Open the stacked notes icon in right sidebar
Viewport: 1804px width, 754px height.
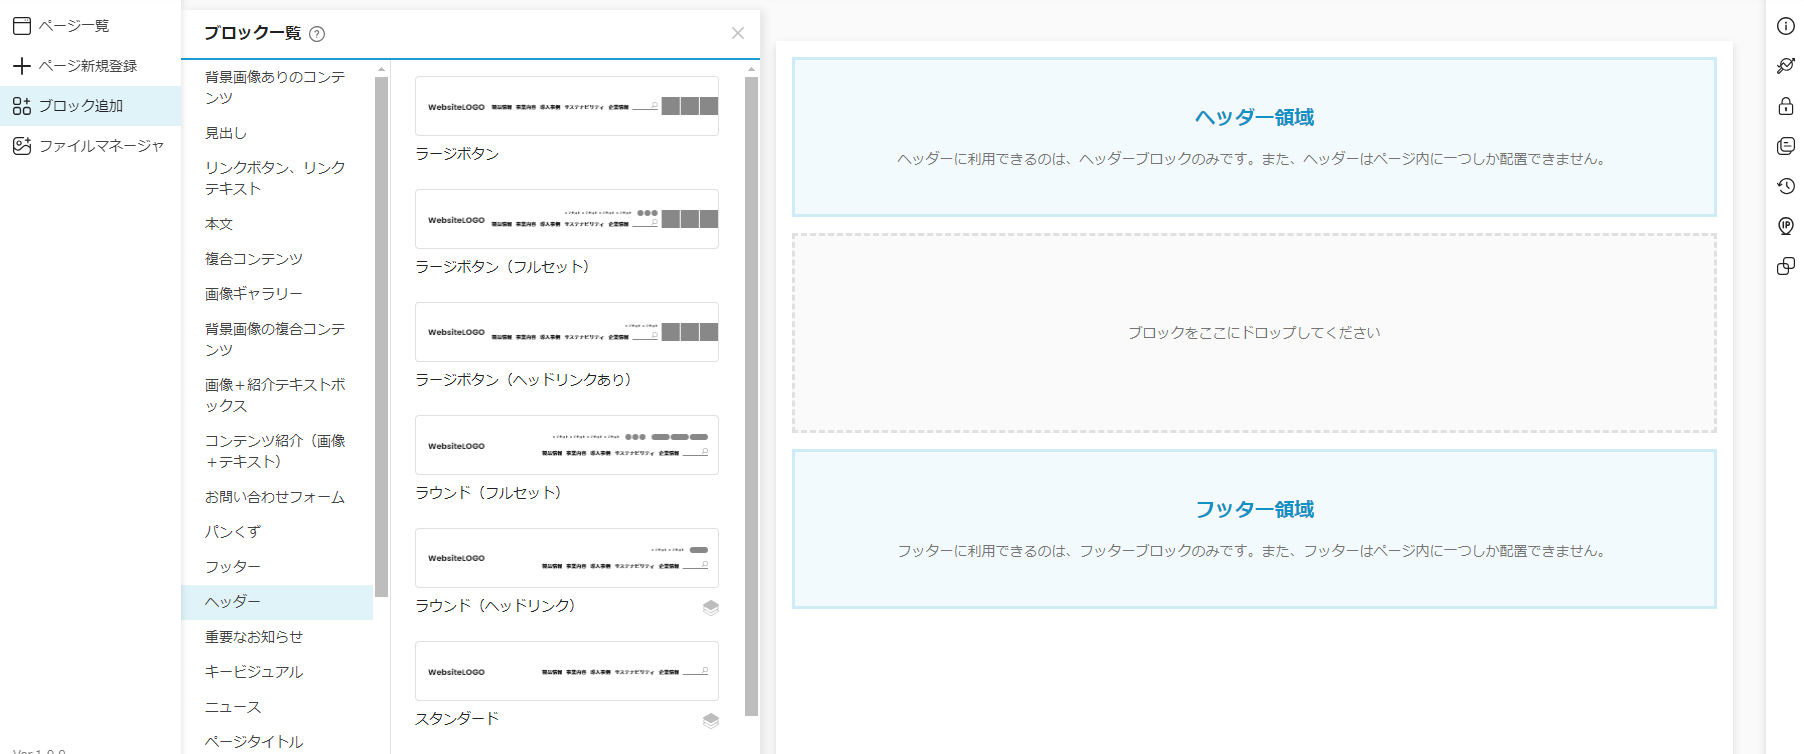[1785, 146]
